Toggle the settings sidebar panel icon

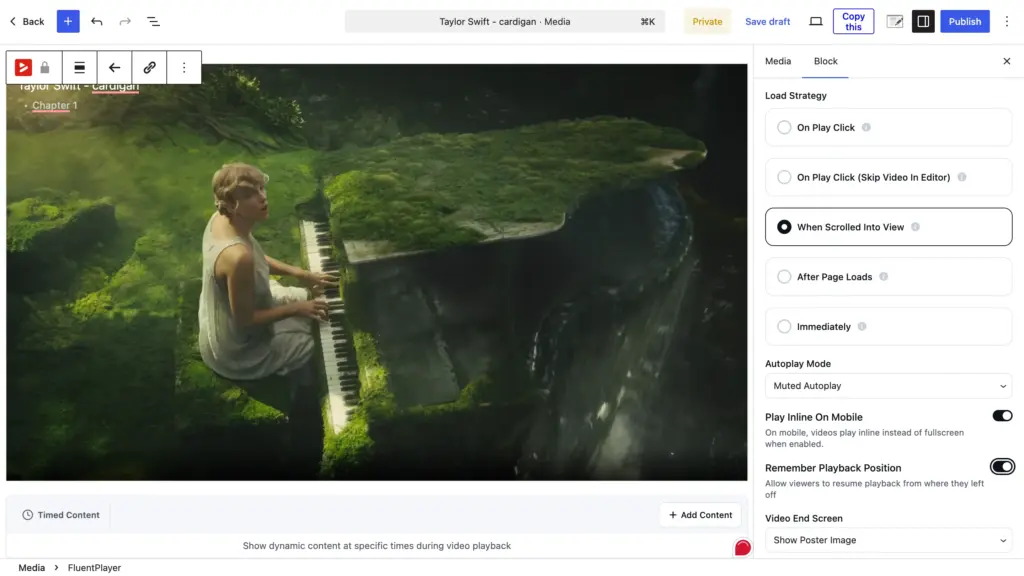tap(923, 22)
